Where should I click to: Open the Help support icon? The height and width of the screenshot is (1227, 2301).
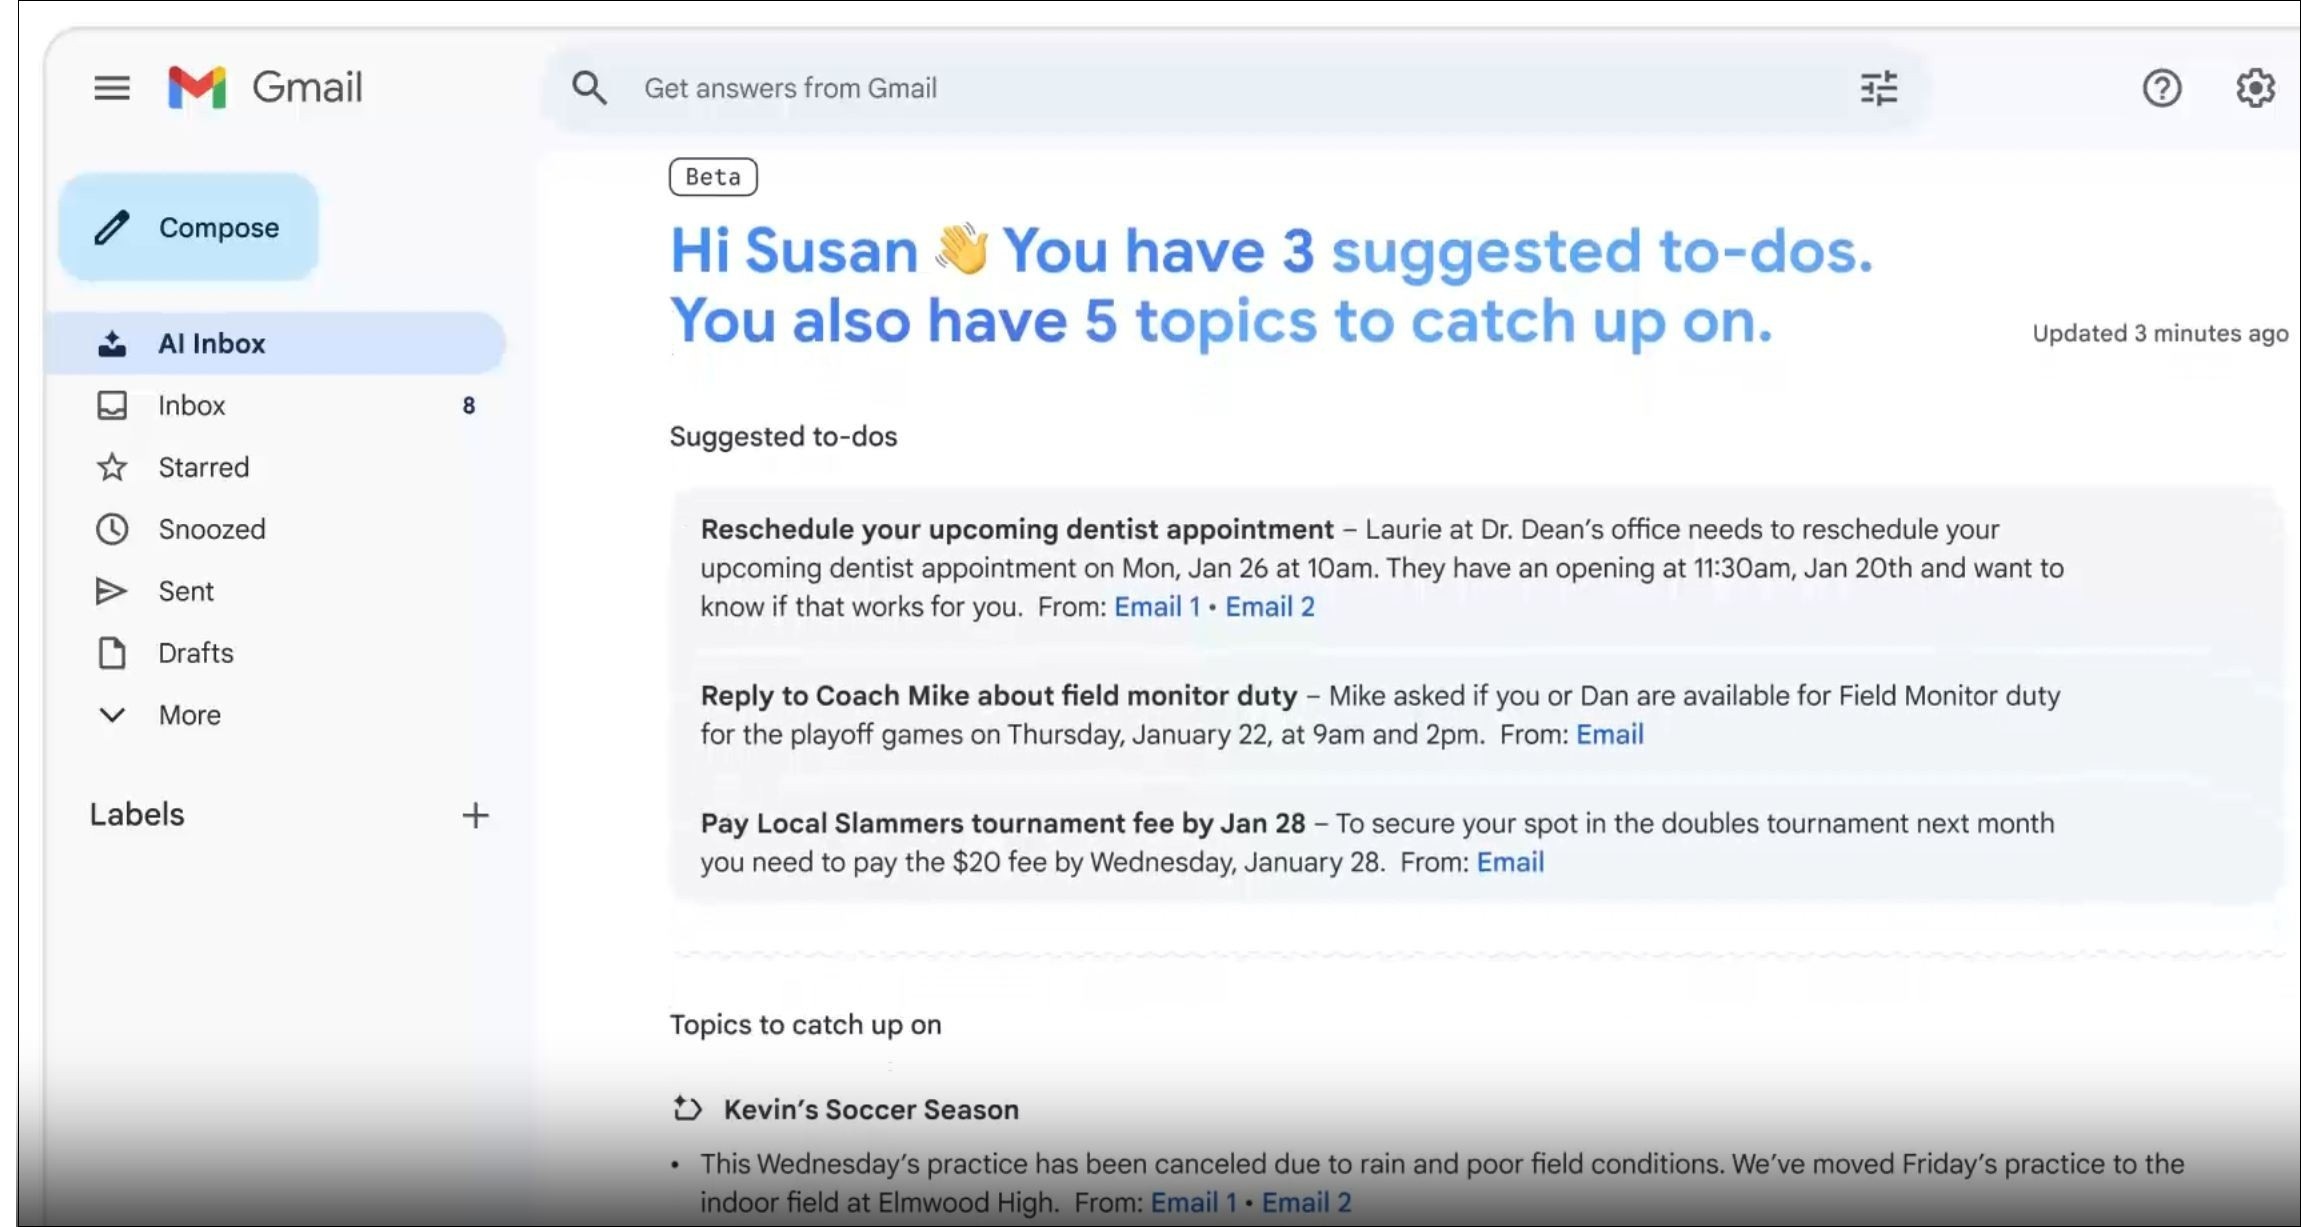click(2161, 88)
